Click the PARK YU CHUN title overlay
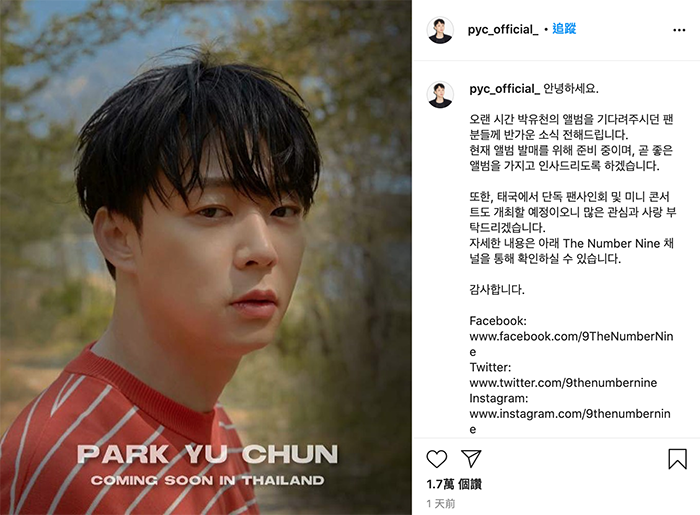 [208, 454]
